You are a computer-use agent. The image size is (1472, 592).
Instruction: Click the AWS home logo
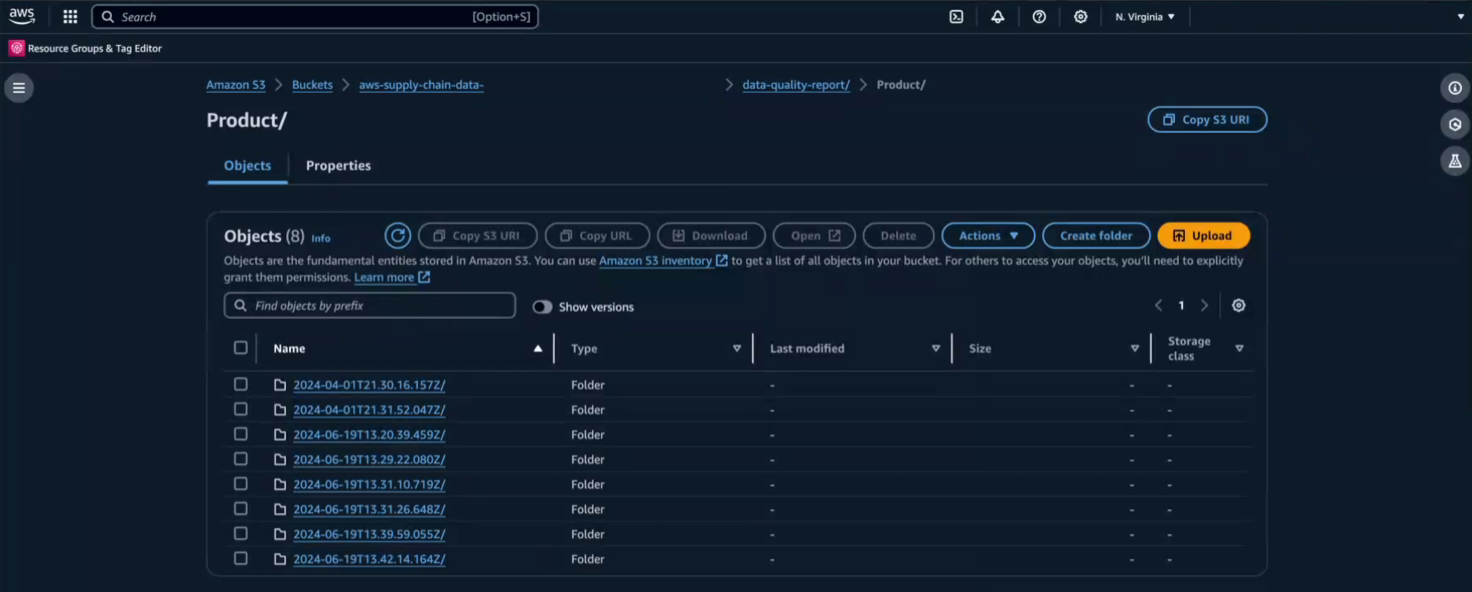pos(21,15)
